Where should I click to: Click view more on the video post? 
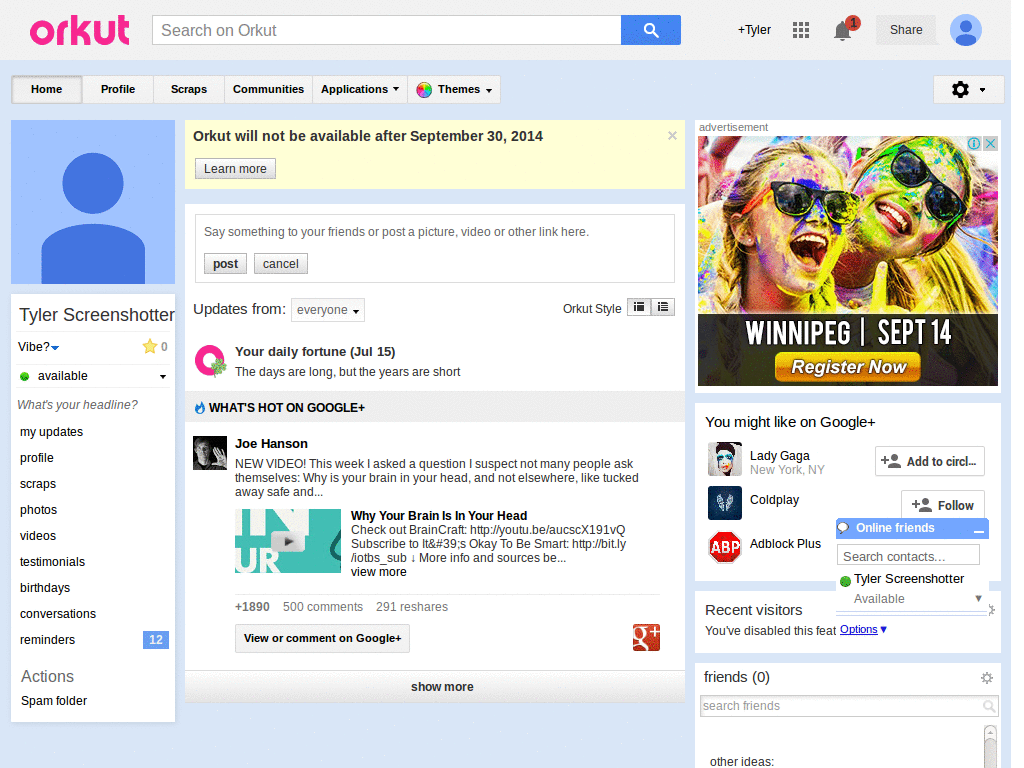coord(379,572)
